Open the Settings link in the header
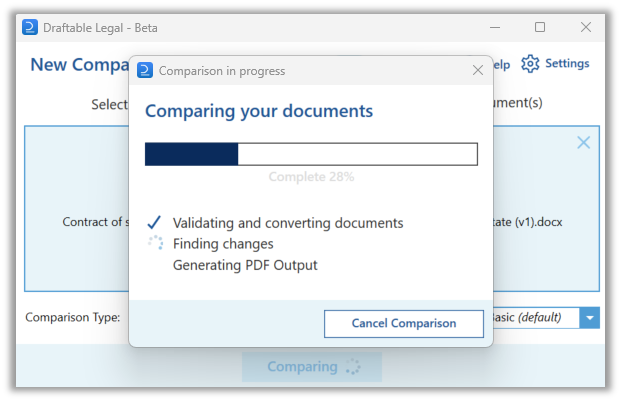 [x=567, y=63]
